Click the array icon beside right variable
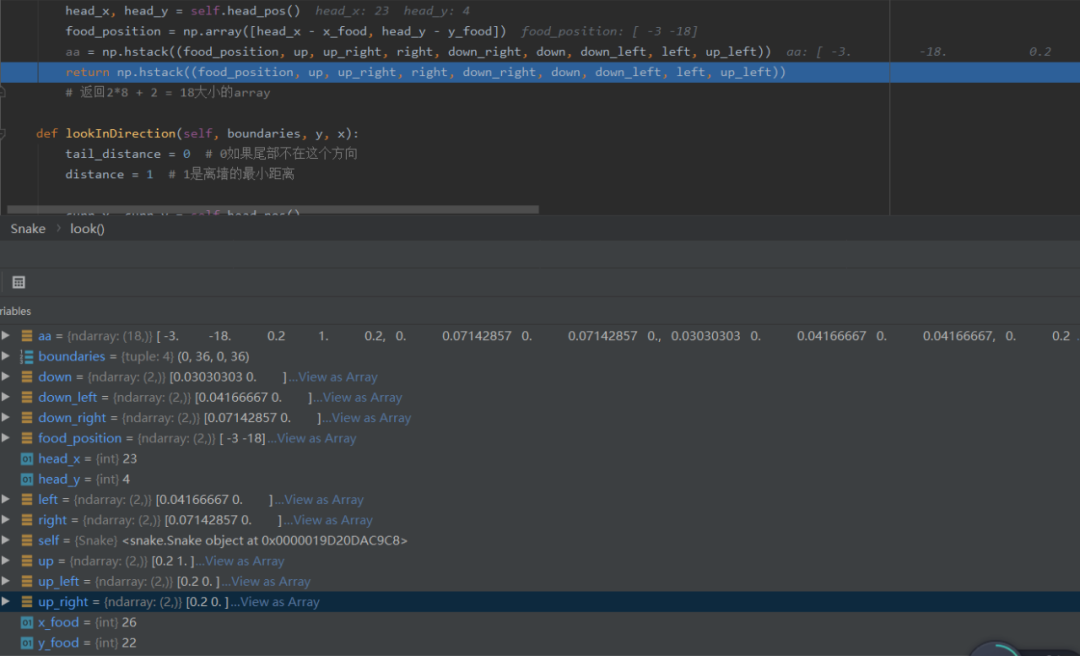This screenshot has height=656, width=1080. tap(27, 520)
